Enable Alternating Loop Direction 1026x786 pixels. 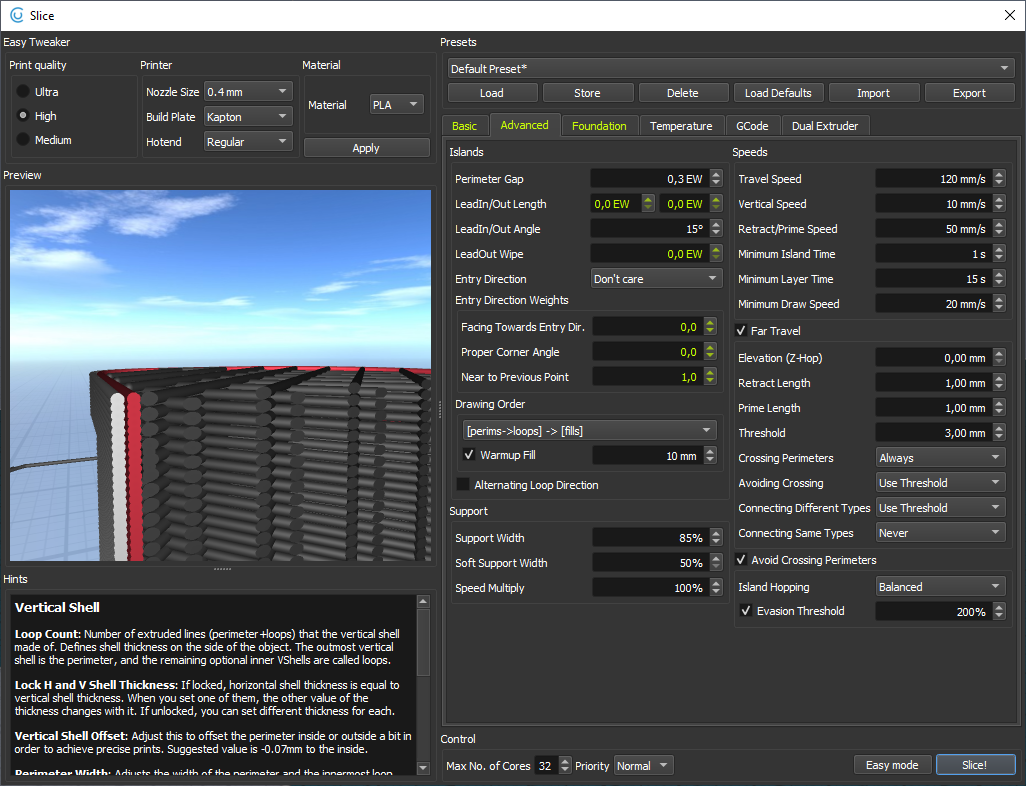(463, 484)
